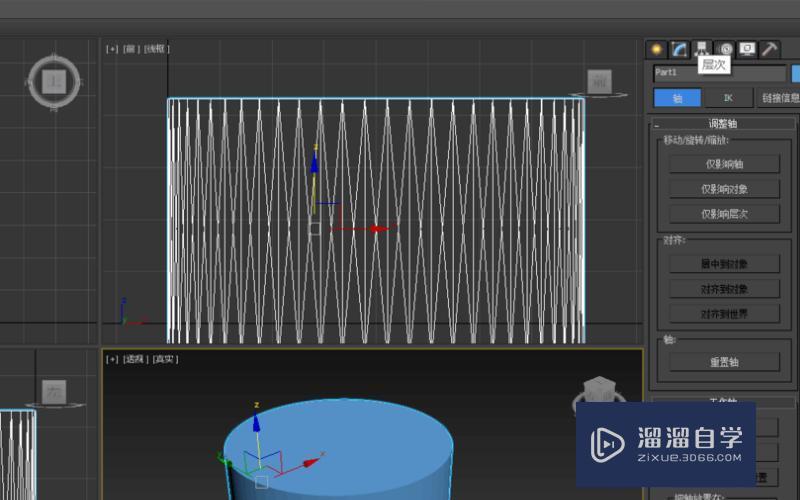Select the green Y-axis handle in perspective viewport
Image resolution: width=800 pixels, height=500 pixels.
click(x=224, y=459)
